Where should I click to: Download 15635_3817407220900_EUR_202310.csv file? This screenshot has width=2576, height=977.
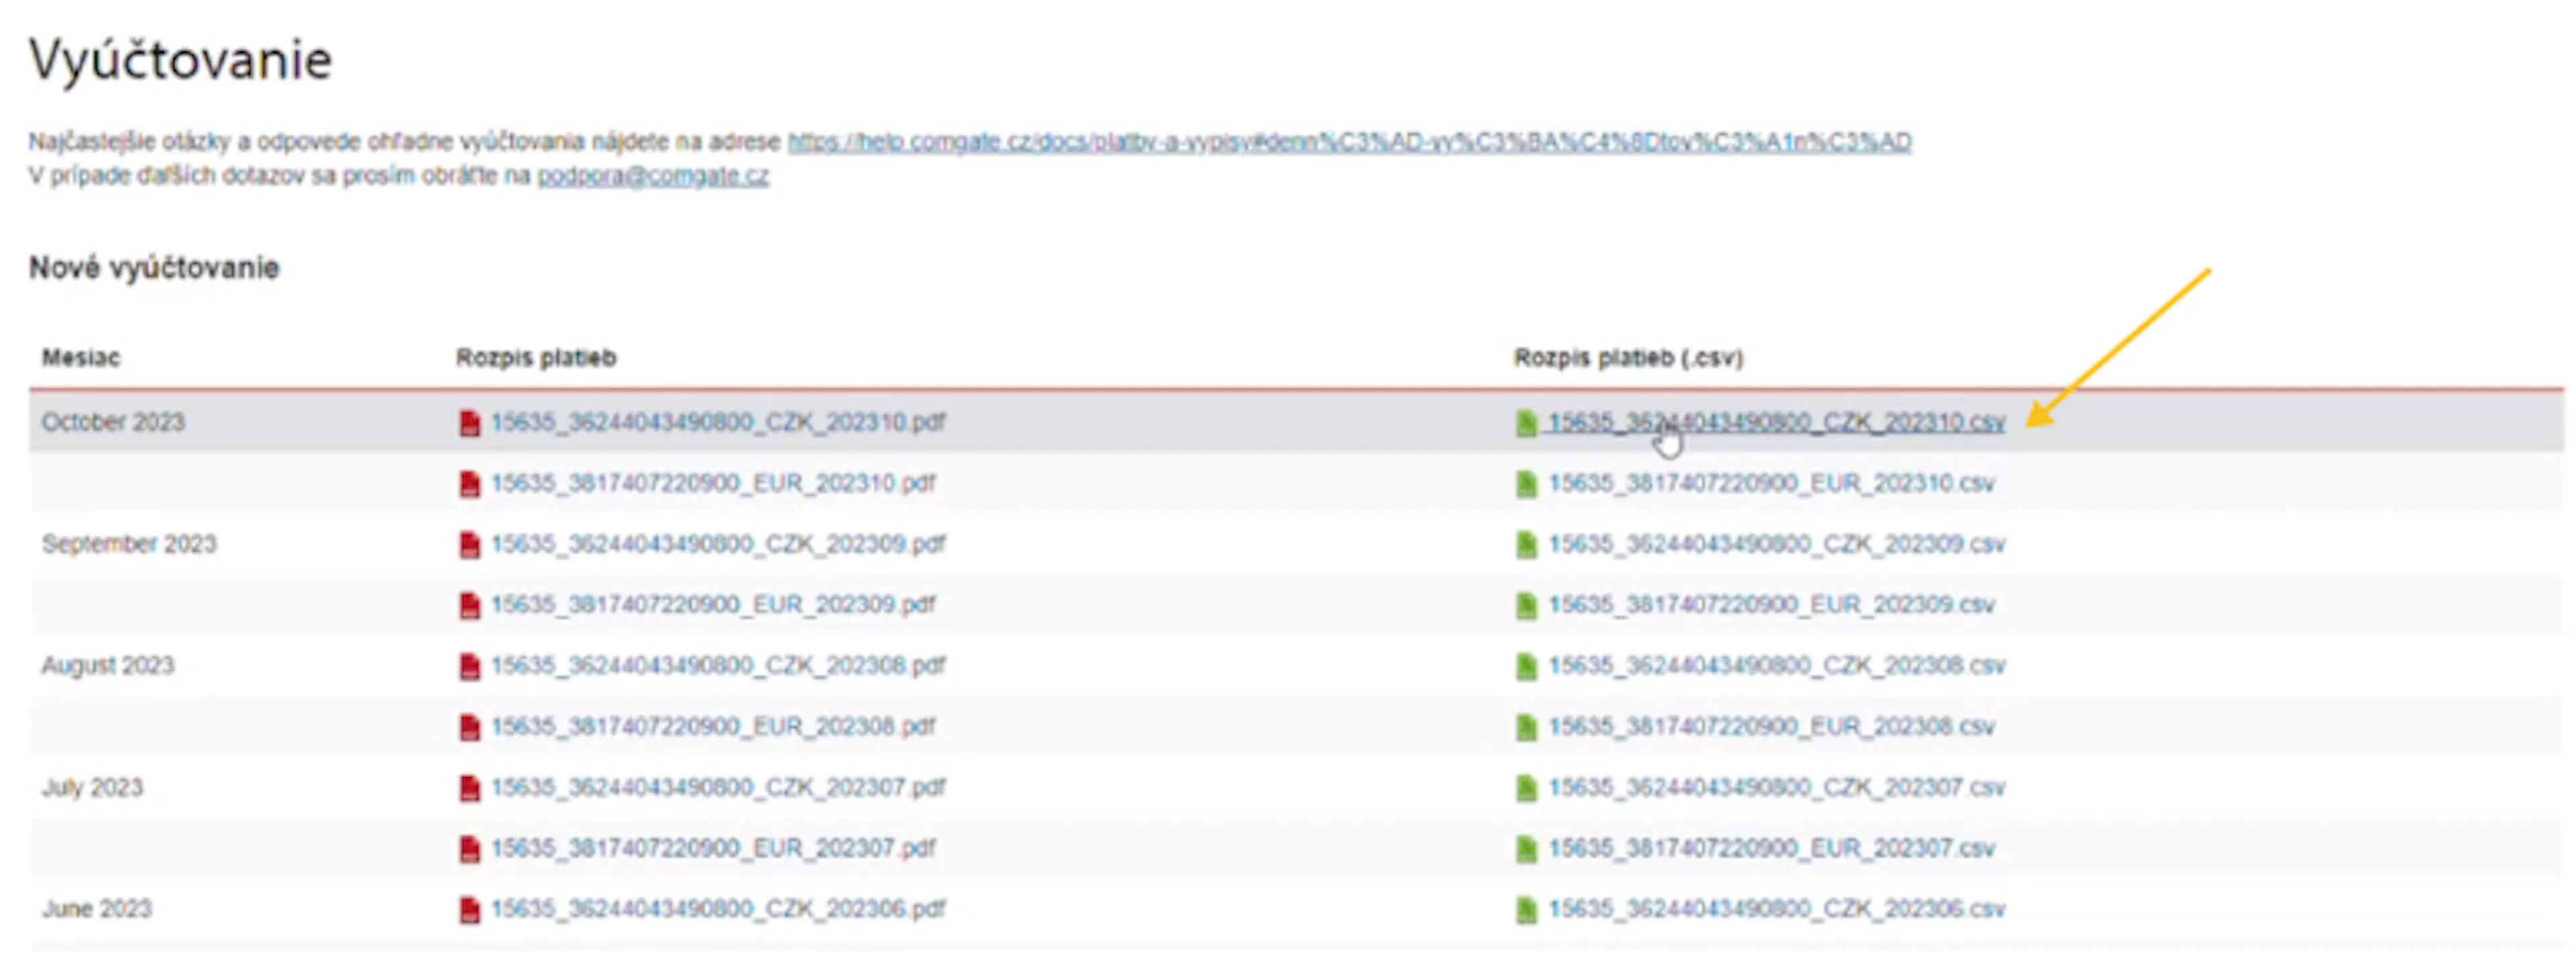coord(1772,483)
